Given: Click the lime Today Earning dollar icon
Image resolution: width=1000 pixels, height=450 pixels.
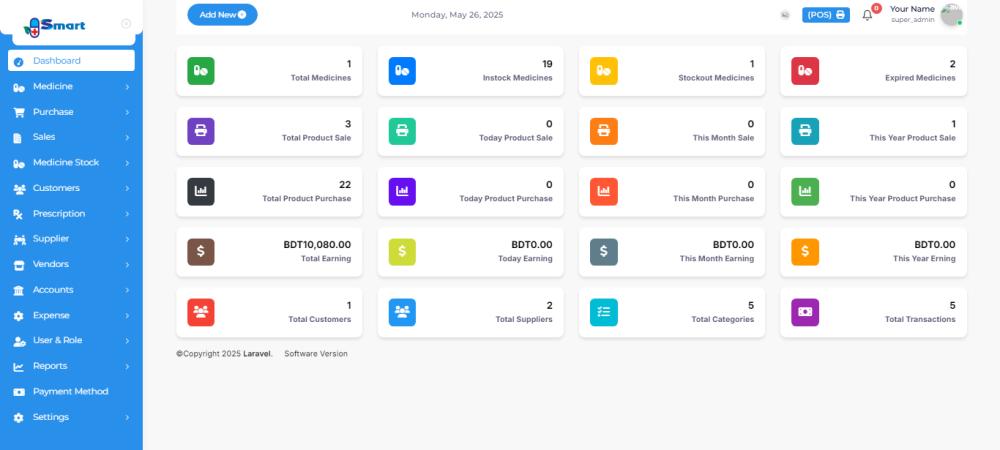Looking at the screenshot, I should pyautogui.click(x=402, y=252).
